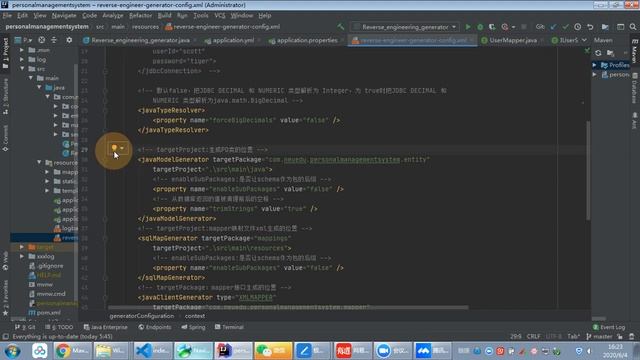Click generatorConfiguration breadcrumb
Viewport: 640px width, 360px height.
tap(142, 316)
